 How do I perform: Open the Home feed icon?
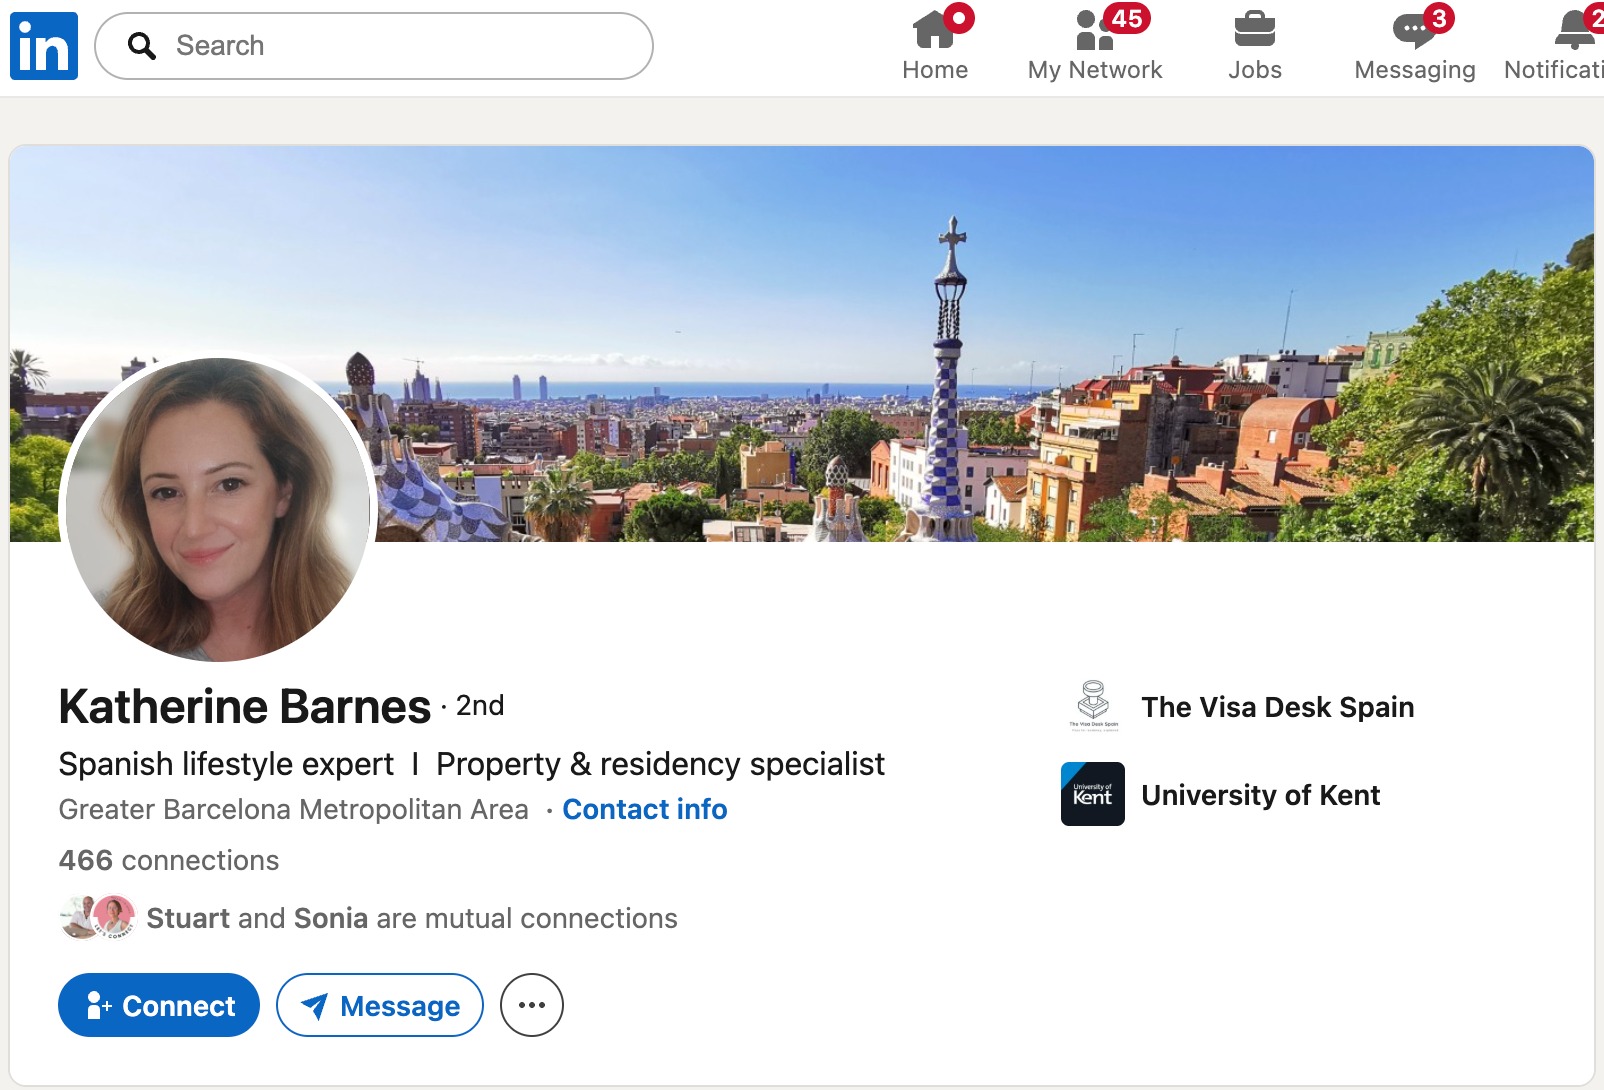(934, 32)
